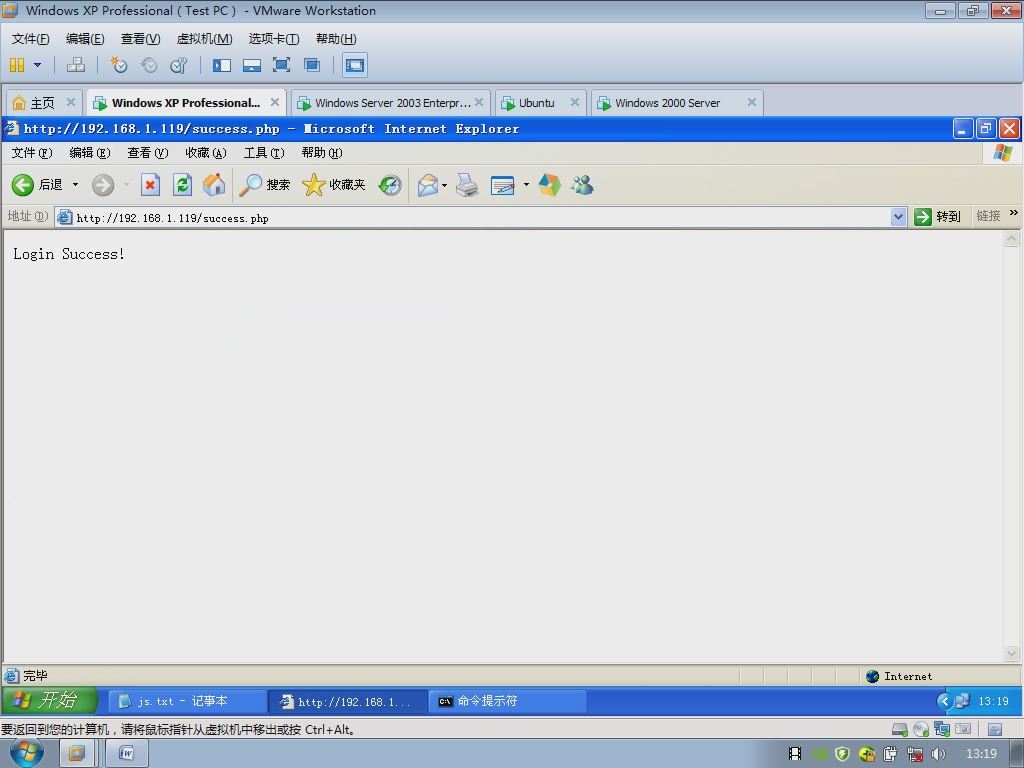
Task: Open the browsing history icon in IE toolbar
Action: pos(390,185)
